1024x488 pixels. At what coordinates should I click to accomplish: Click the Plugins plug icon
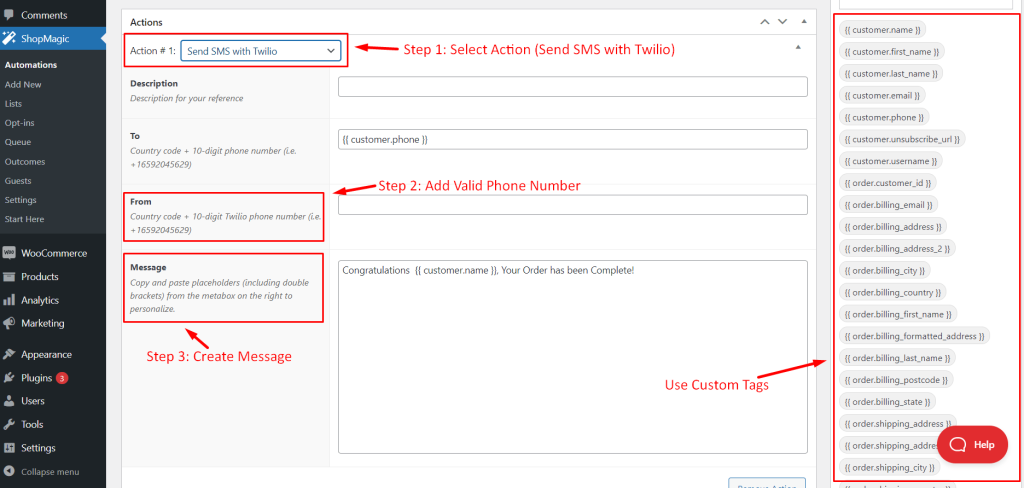click(x=9, y=378)
